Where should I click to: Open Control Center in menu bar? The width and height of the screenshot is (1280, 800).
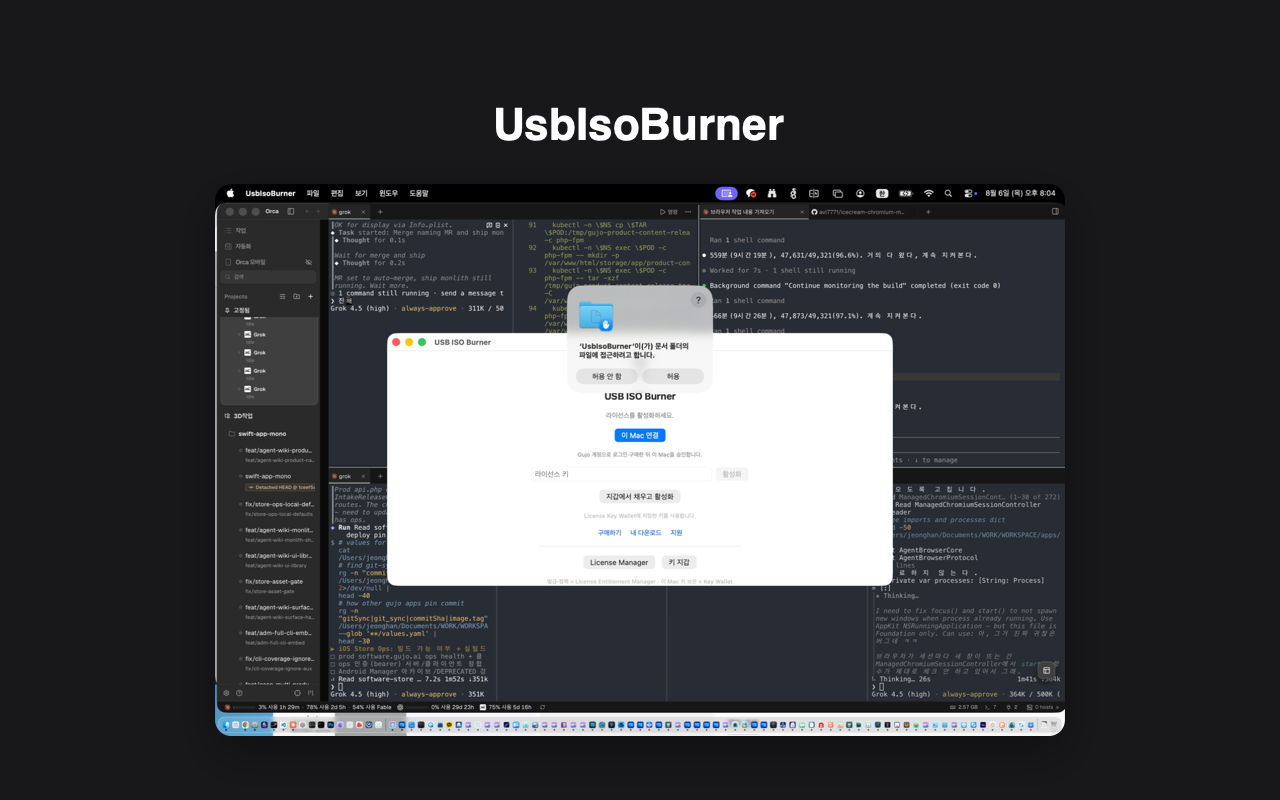point(969,193)
